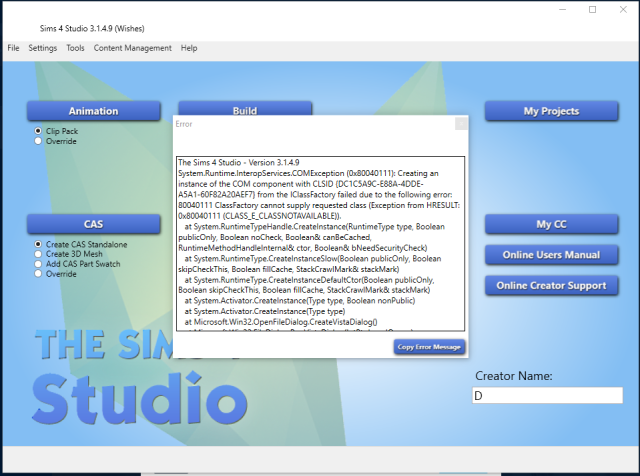Minimize the Sims 4 Studio window
640x476 pixels.
[562, 9]
